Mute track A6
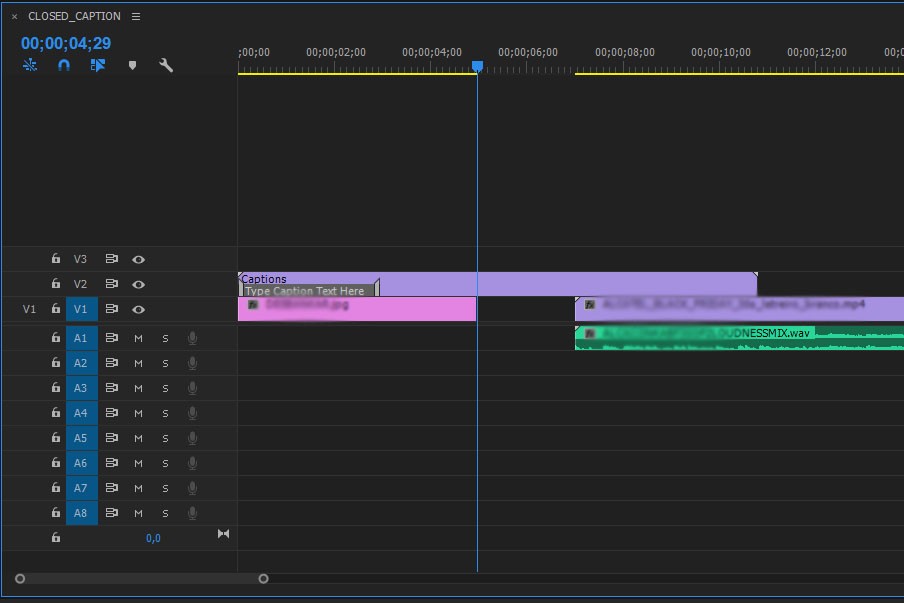This screenshot has height=603, width=904. pos(138,463)
